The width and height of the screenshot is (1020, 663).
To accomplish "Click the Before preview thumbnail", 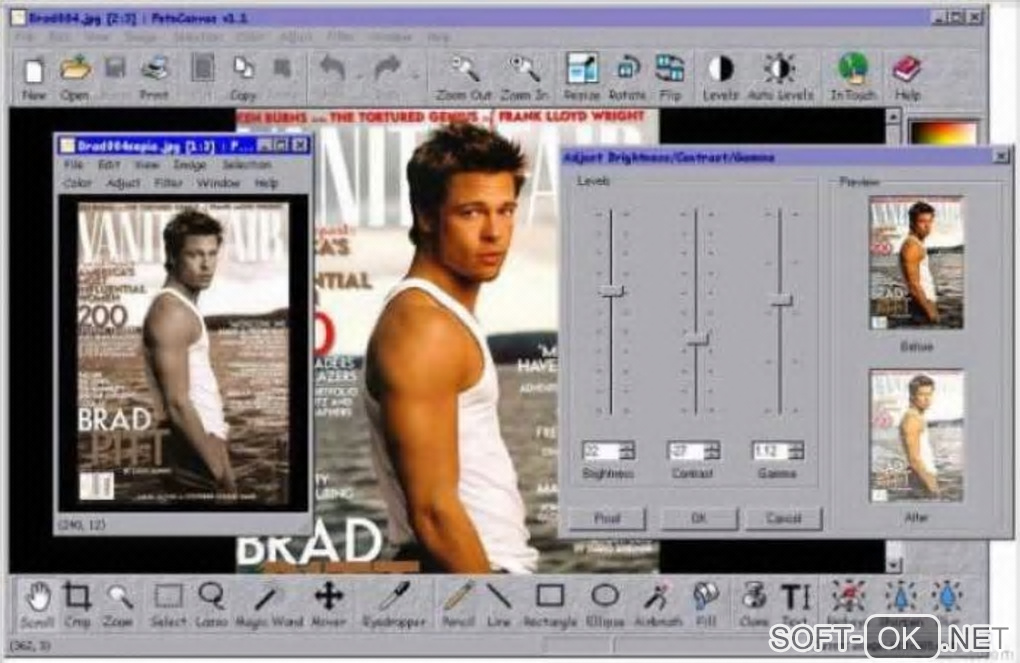I will tap(916, 264).
